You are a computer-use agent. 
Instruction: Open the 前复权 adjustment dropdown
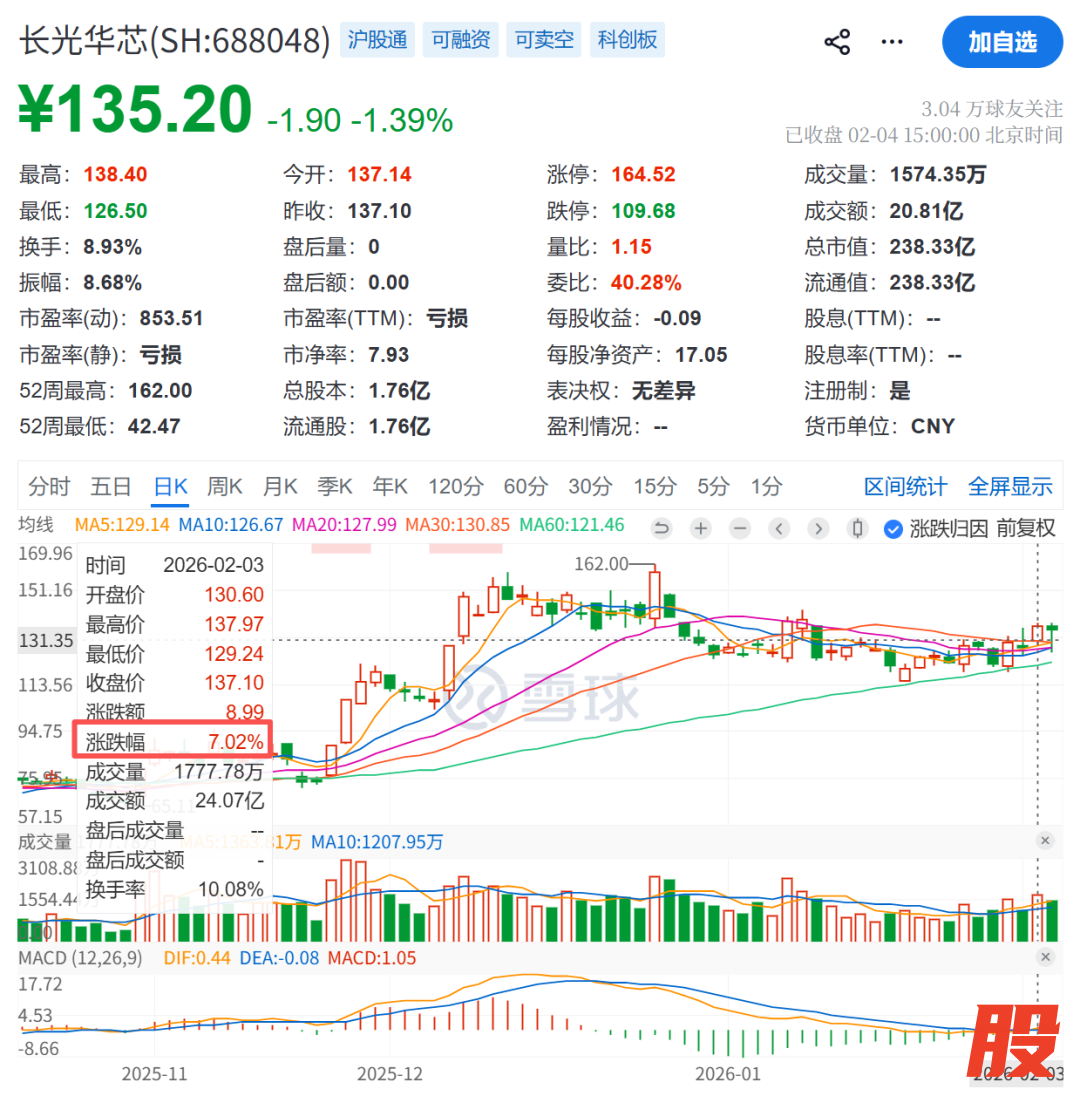click(x=1026, y=528)
